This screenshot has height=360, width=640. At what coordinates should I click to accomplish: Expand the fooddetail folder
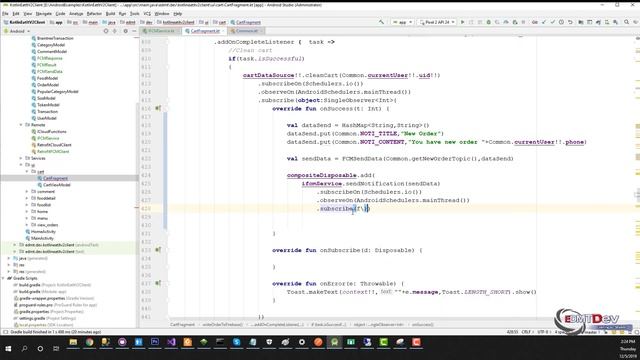pos(27,198)
